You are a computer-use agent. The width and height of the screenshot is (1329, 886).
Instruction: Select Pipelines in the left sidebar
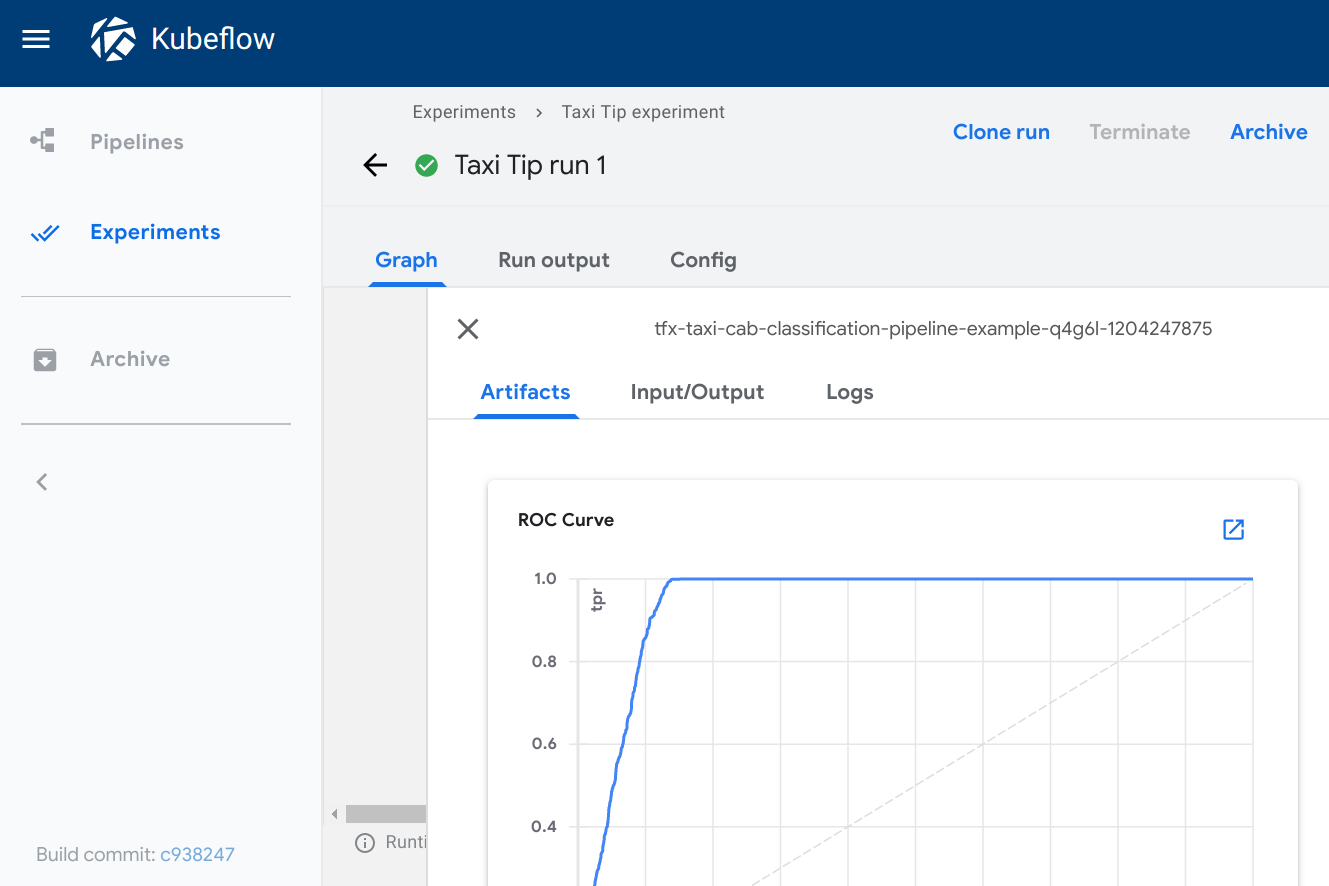pyautogui.click(x=136, y=142)
